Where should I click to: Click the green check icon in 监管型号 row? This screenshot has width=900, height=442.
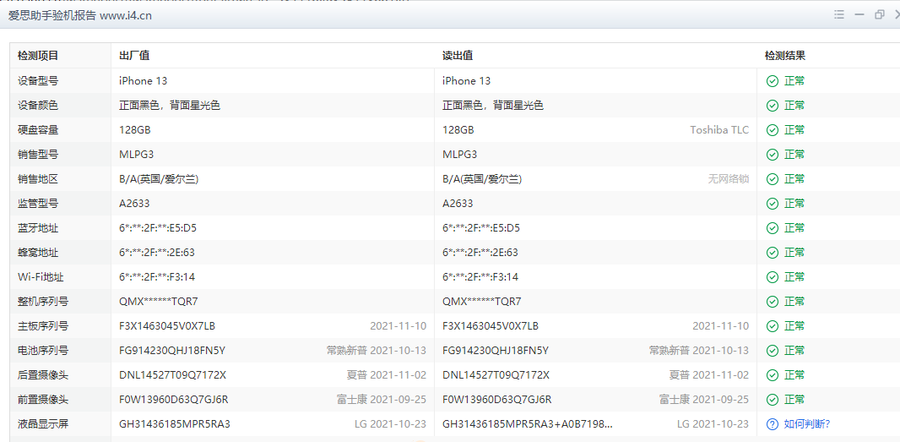pos(773,203)
